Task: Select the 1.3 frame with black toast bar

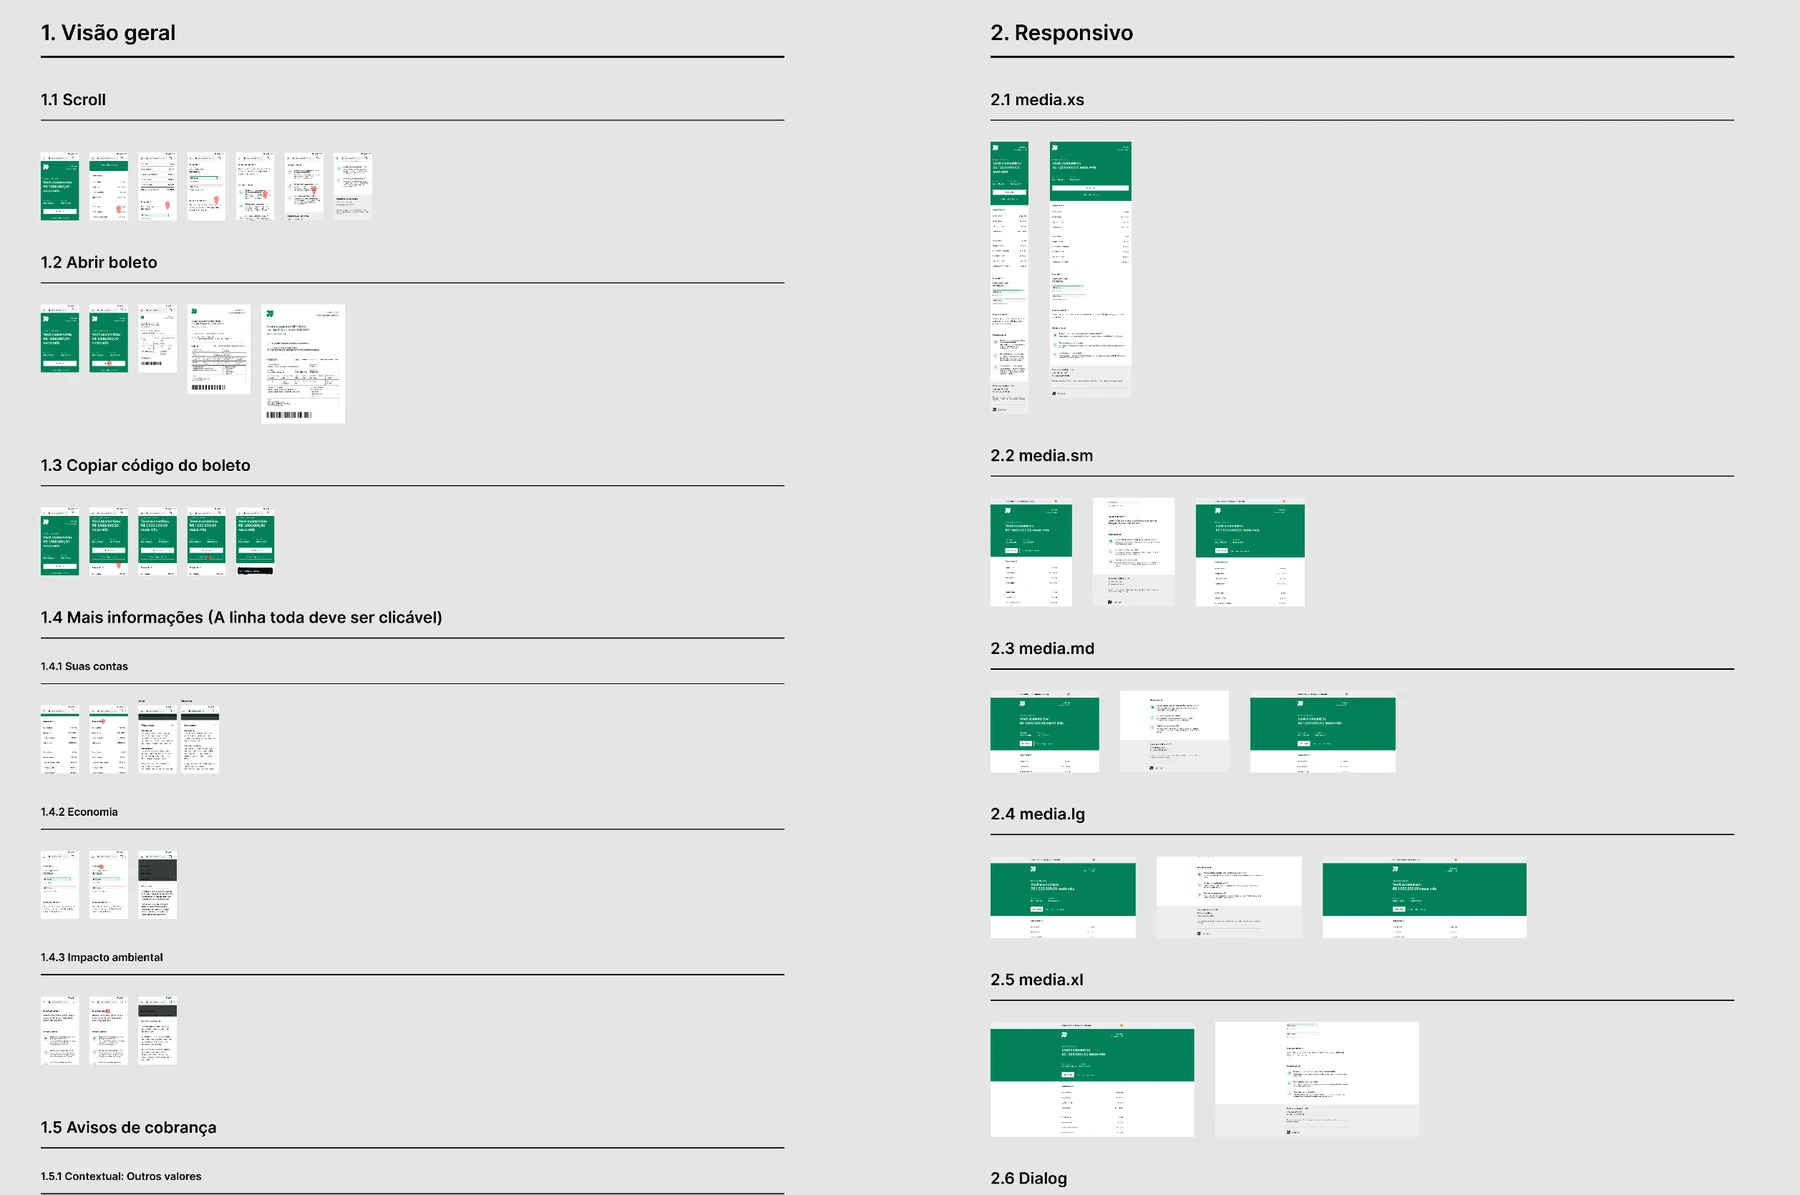Action: point(255,541)
